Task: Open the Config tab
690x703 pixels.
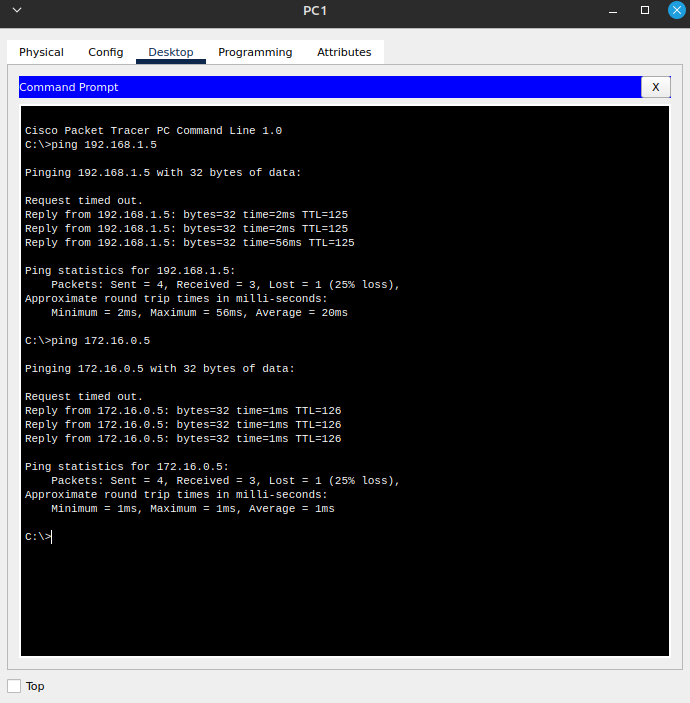Action: (106, 52)
